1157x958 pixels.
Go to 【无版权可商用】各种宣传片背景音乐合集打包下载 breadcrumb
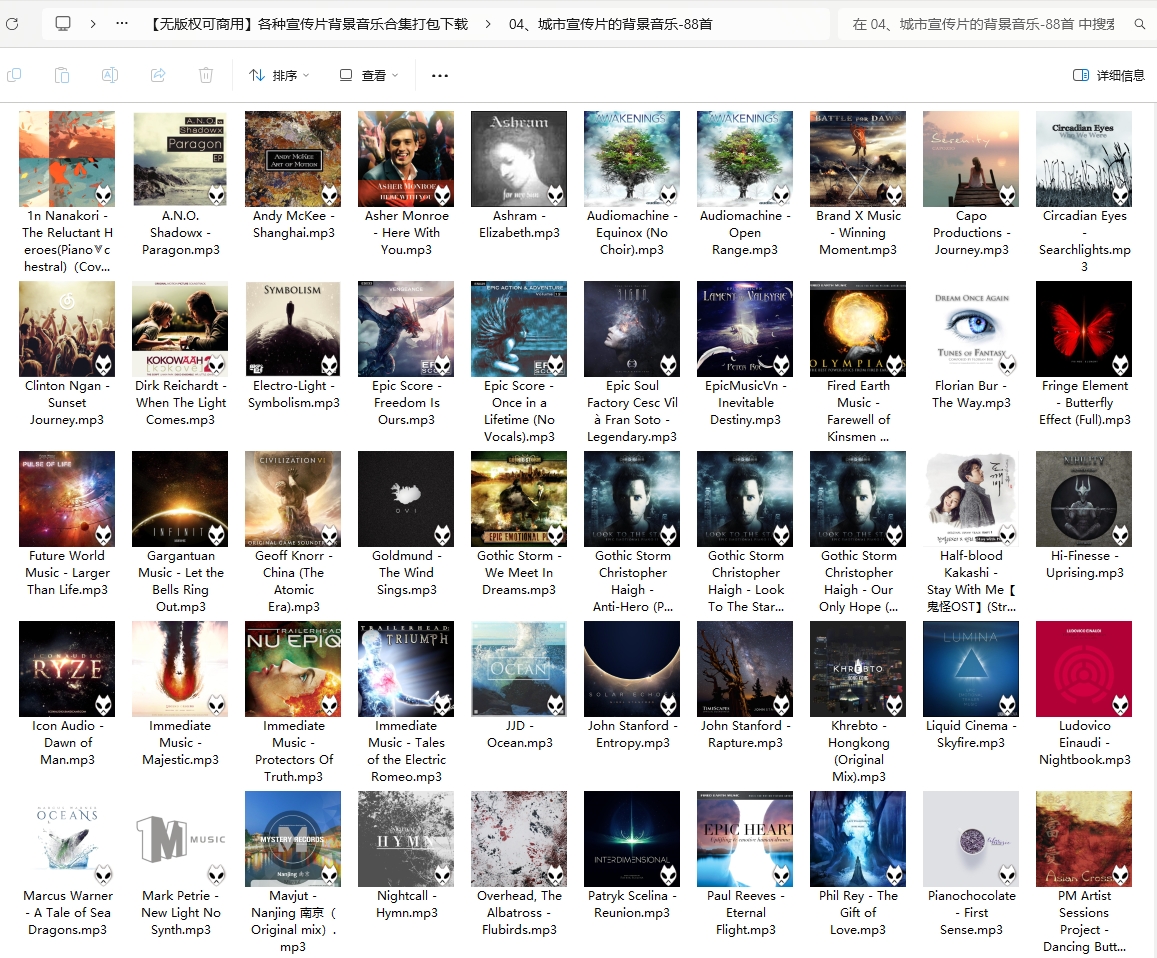(308, 24)
